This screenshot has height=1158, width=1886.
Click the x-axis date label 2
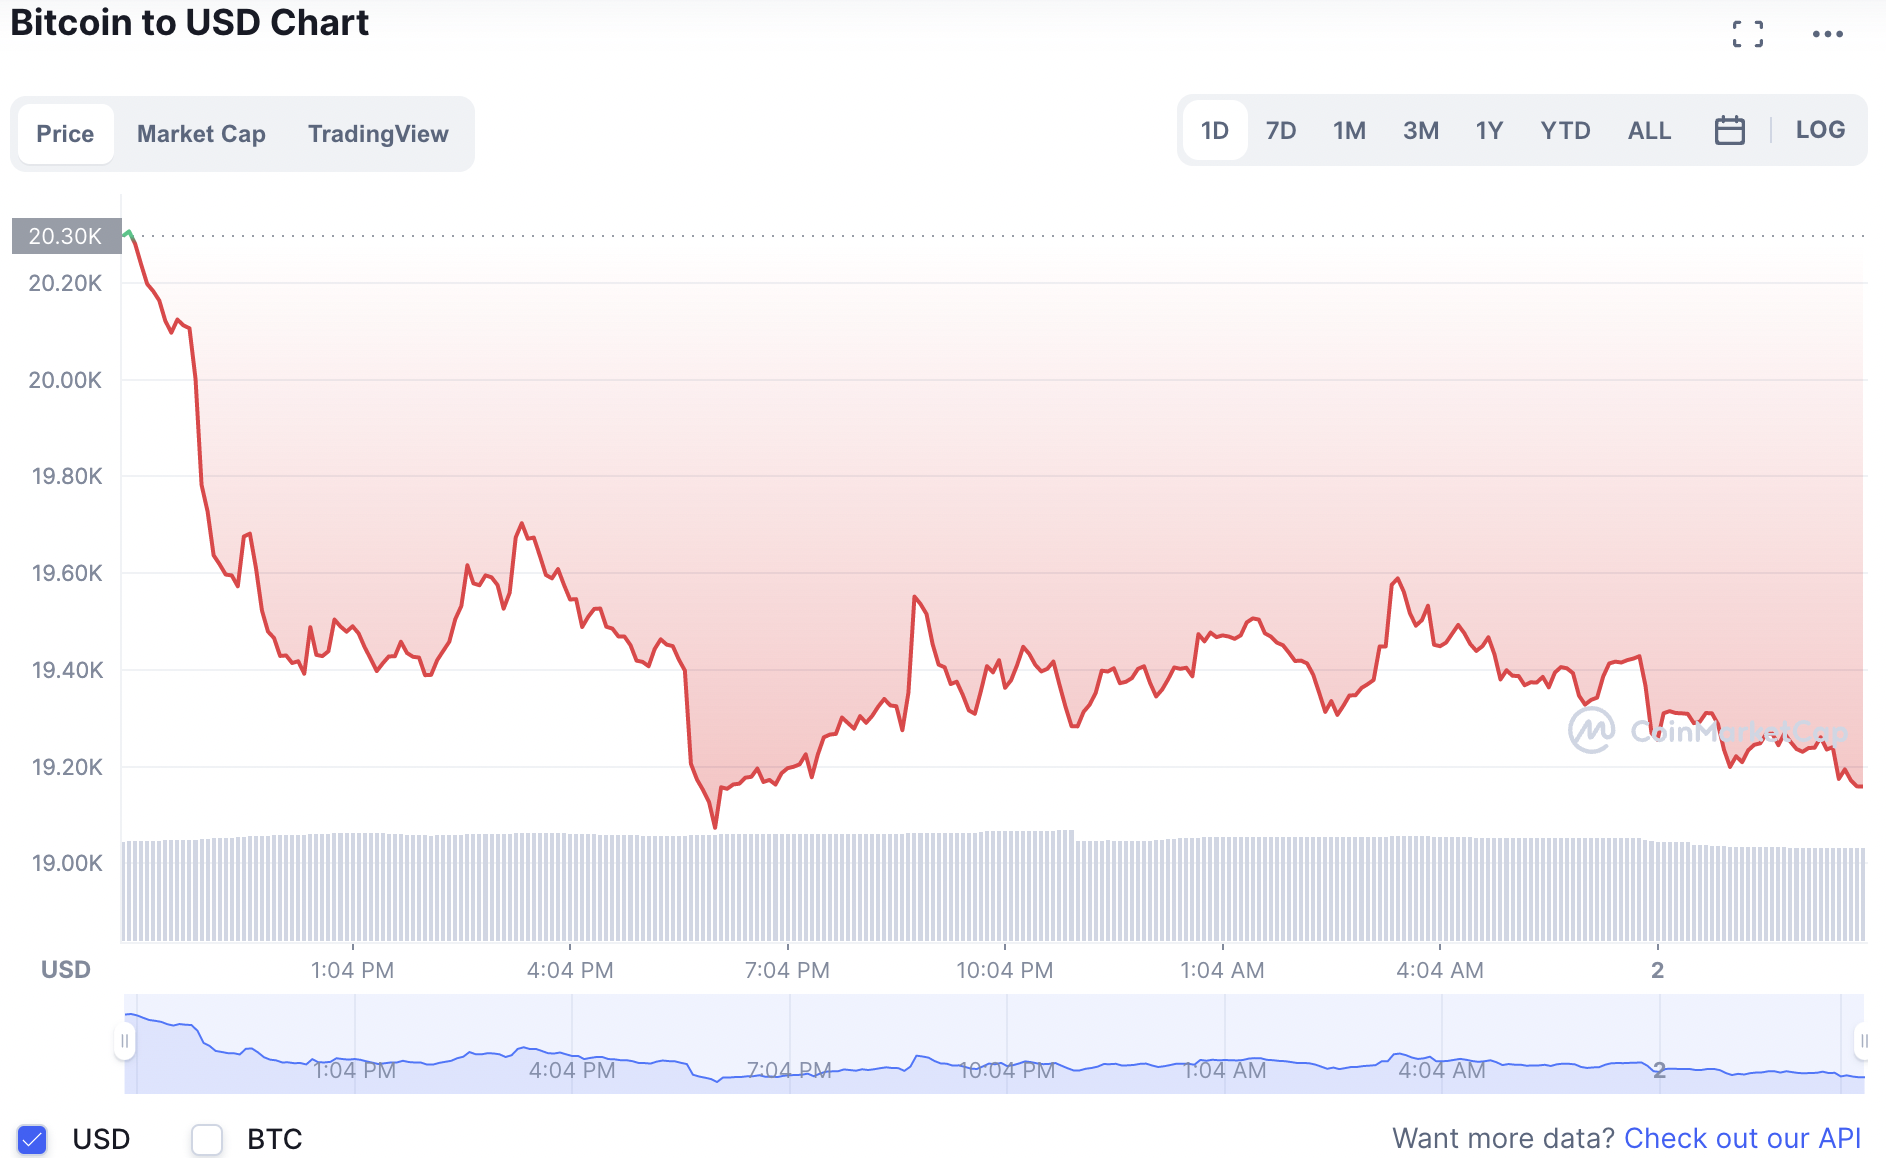coord(1657,970)
